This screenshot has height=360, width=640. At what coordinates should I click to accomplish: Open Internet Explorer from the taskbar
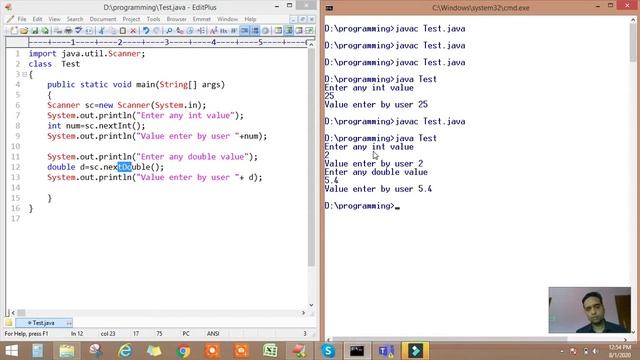(125, 351)
